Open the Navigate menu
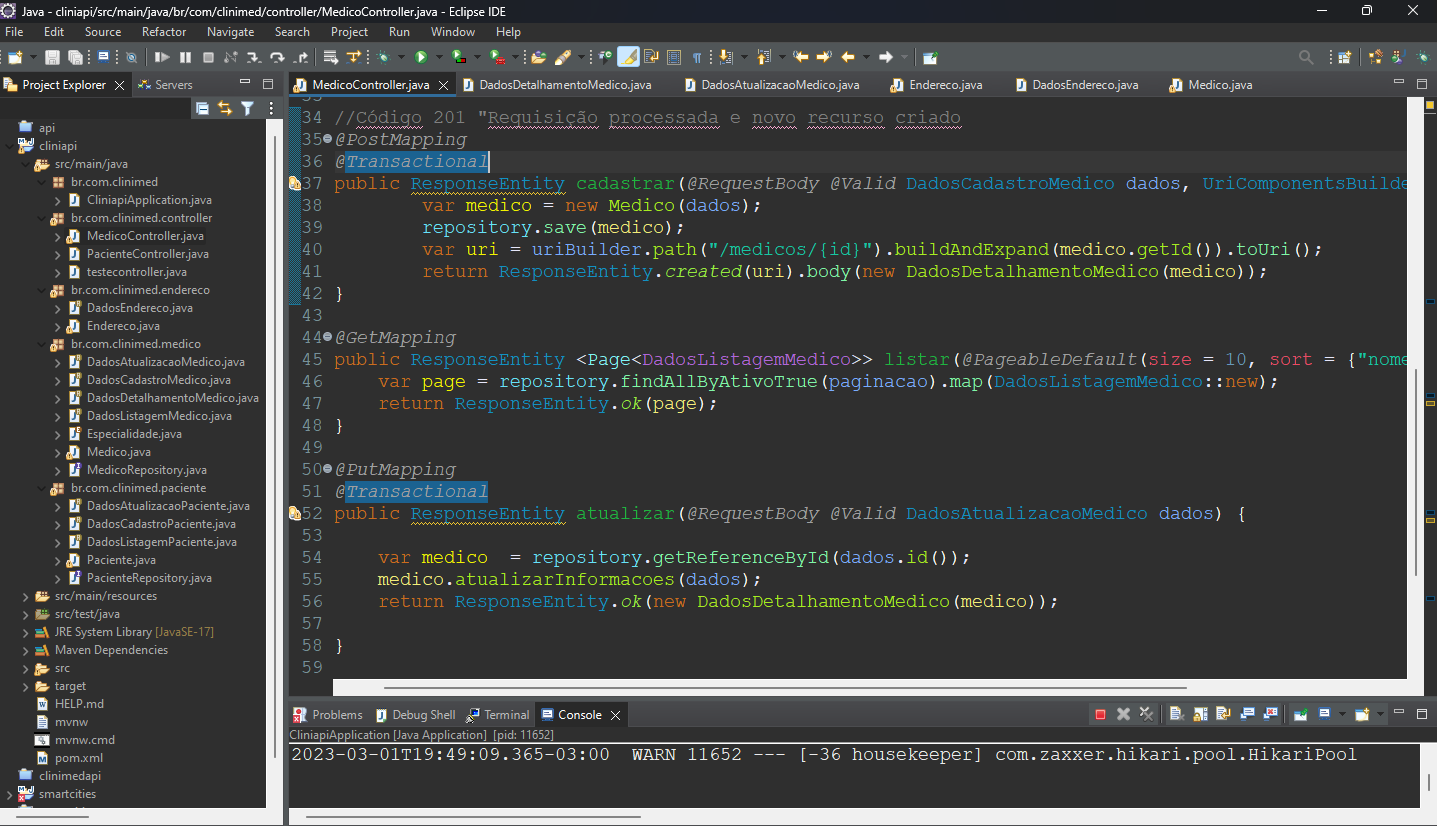Image resolution: width=1437 pixels, height=826 pixels. (x=230, y=32)
